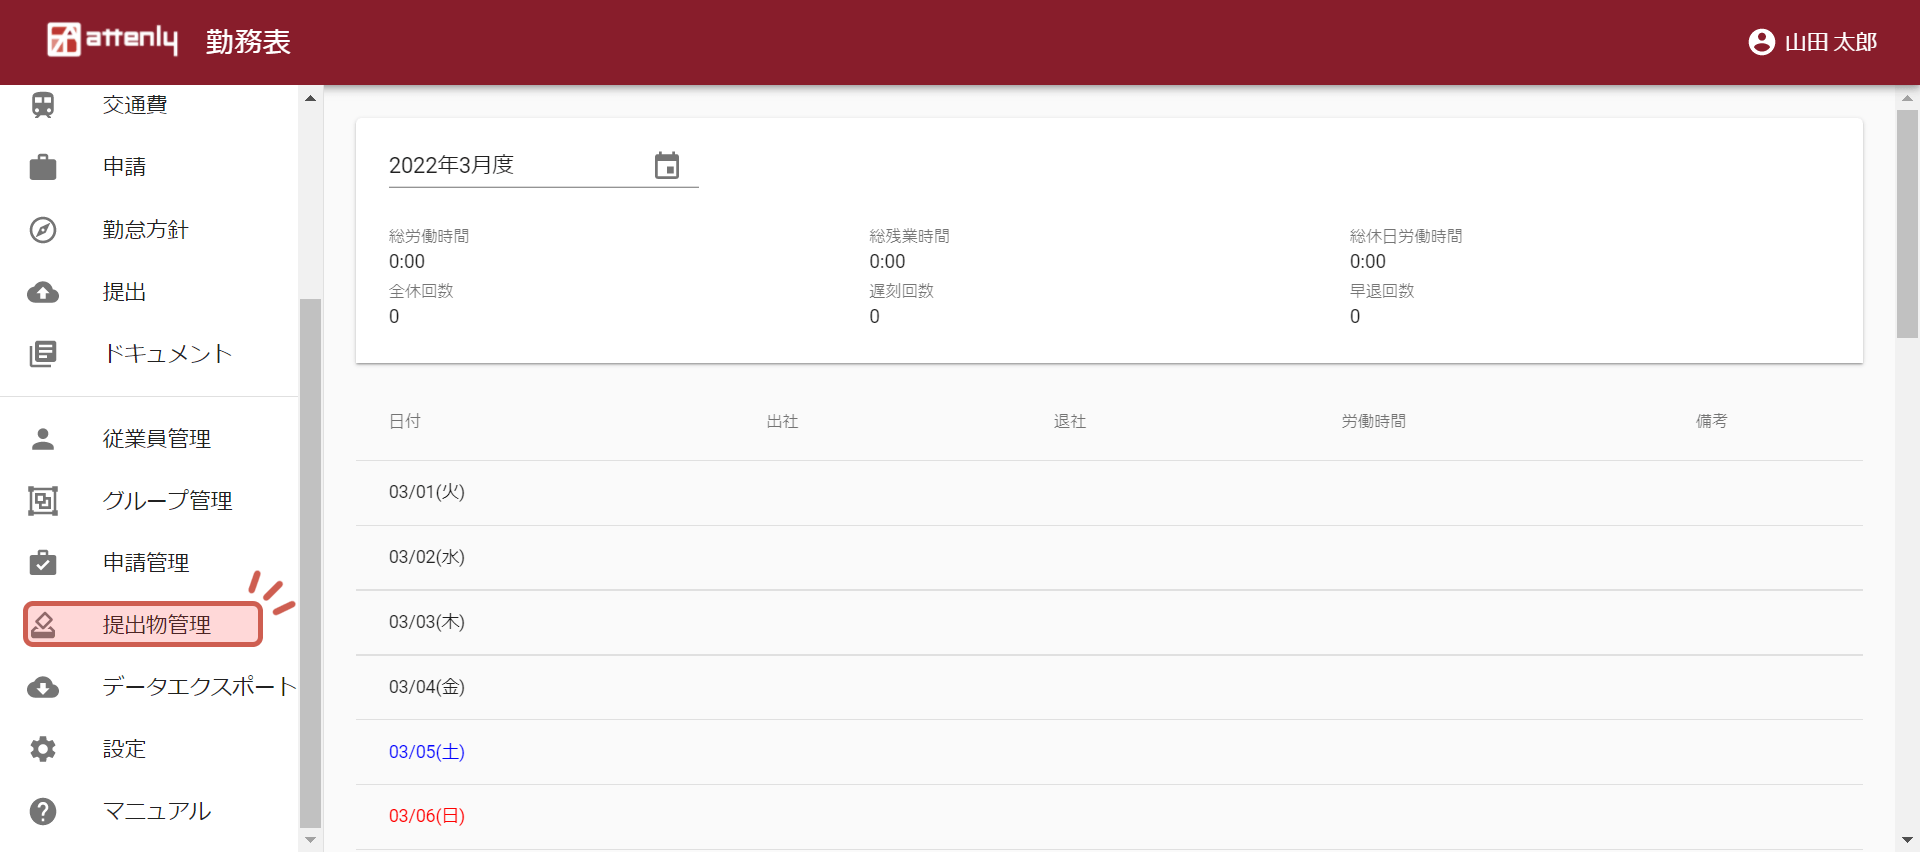
Task: Click the compass icon for 勤怠方針
Action: tap(43, 230)
